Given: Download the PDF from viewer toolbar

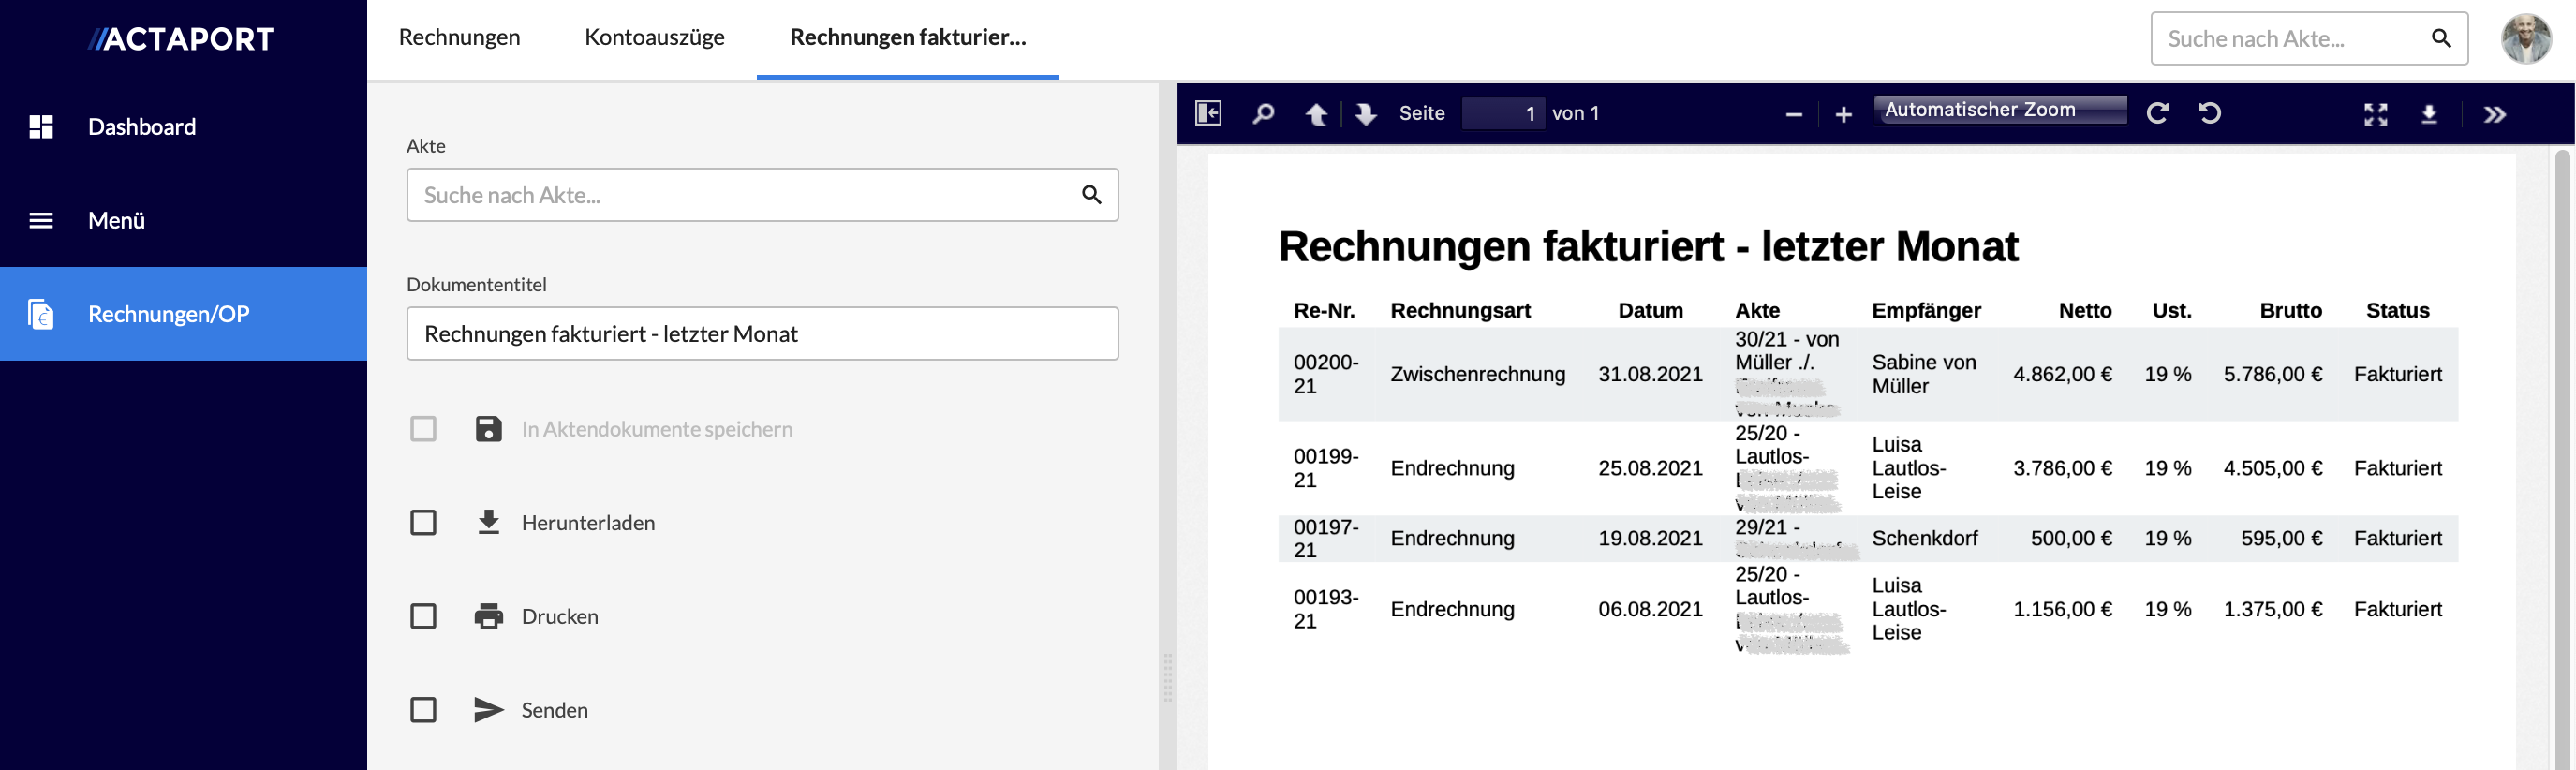Looking at the screenshot, I should point(2429,114).
